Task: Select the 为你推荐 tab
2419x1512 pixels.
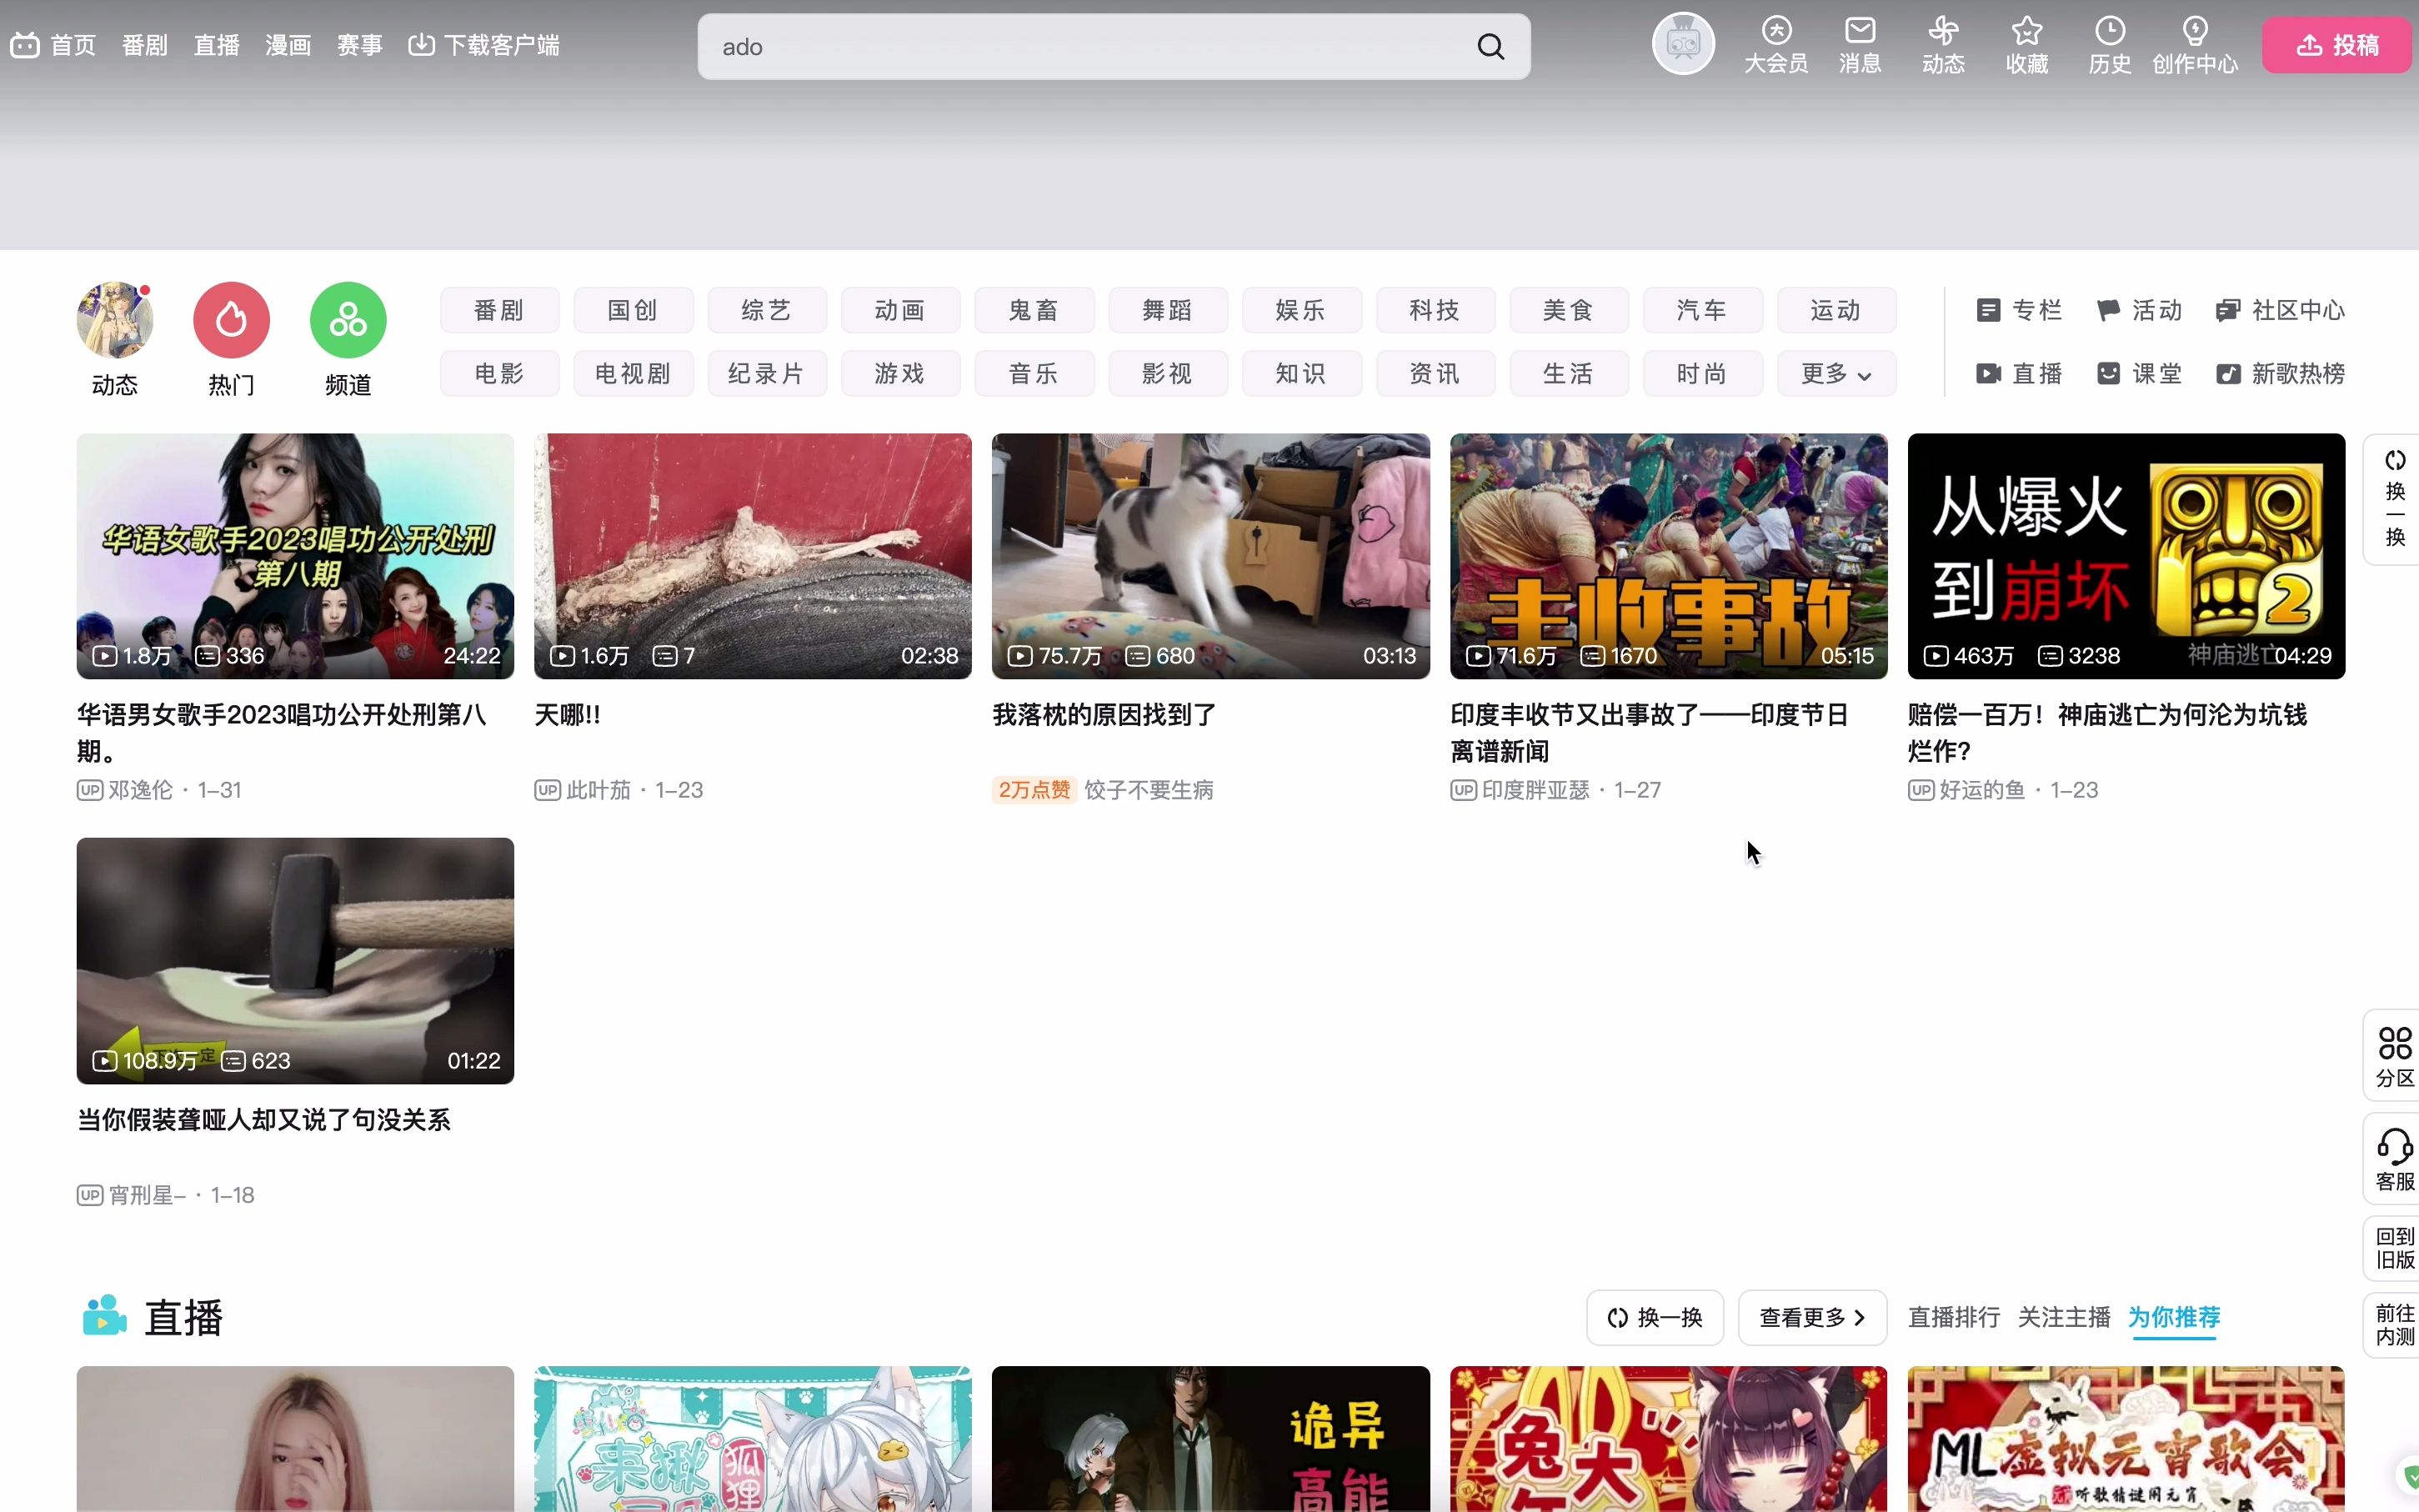Action: click(x=2173, y=1318)
